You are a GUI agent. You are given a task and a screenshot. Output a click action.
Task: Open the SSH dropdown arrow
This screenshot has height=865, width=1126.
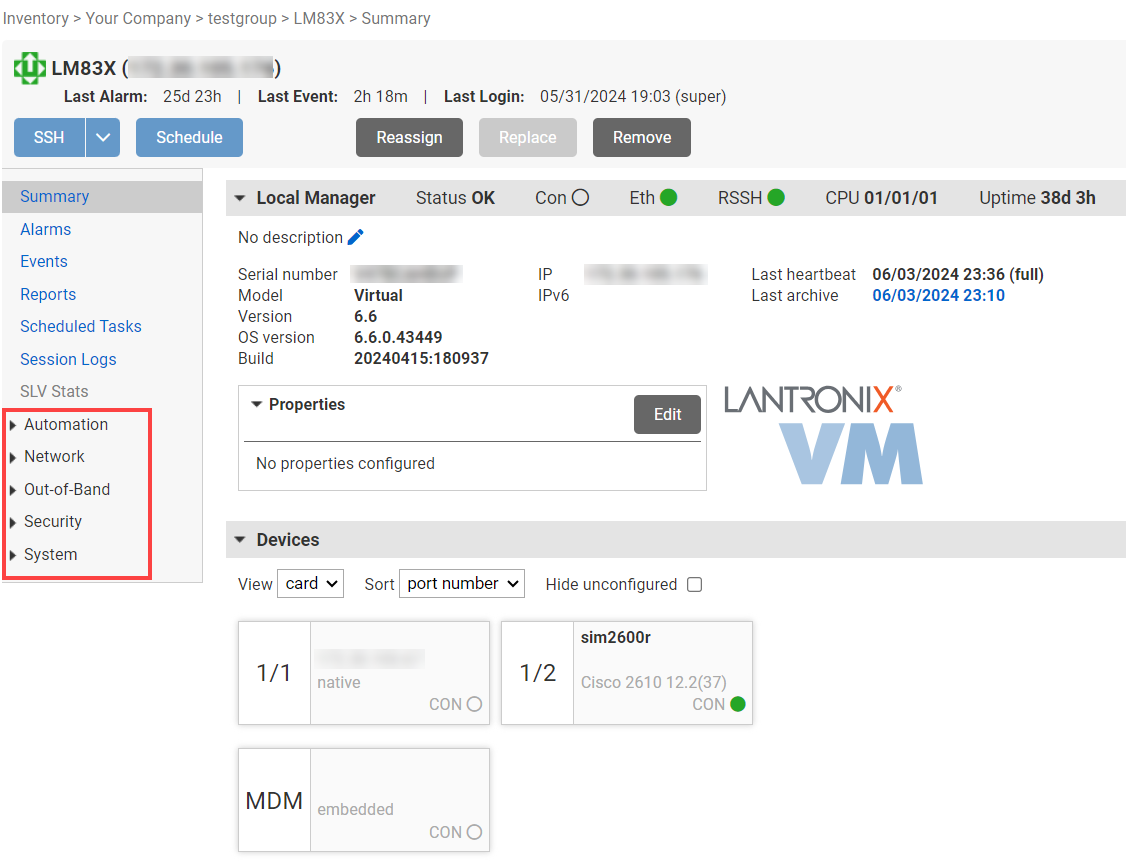click(x=103, y=137)
